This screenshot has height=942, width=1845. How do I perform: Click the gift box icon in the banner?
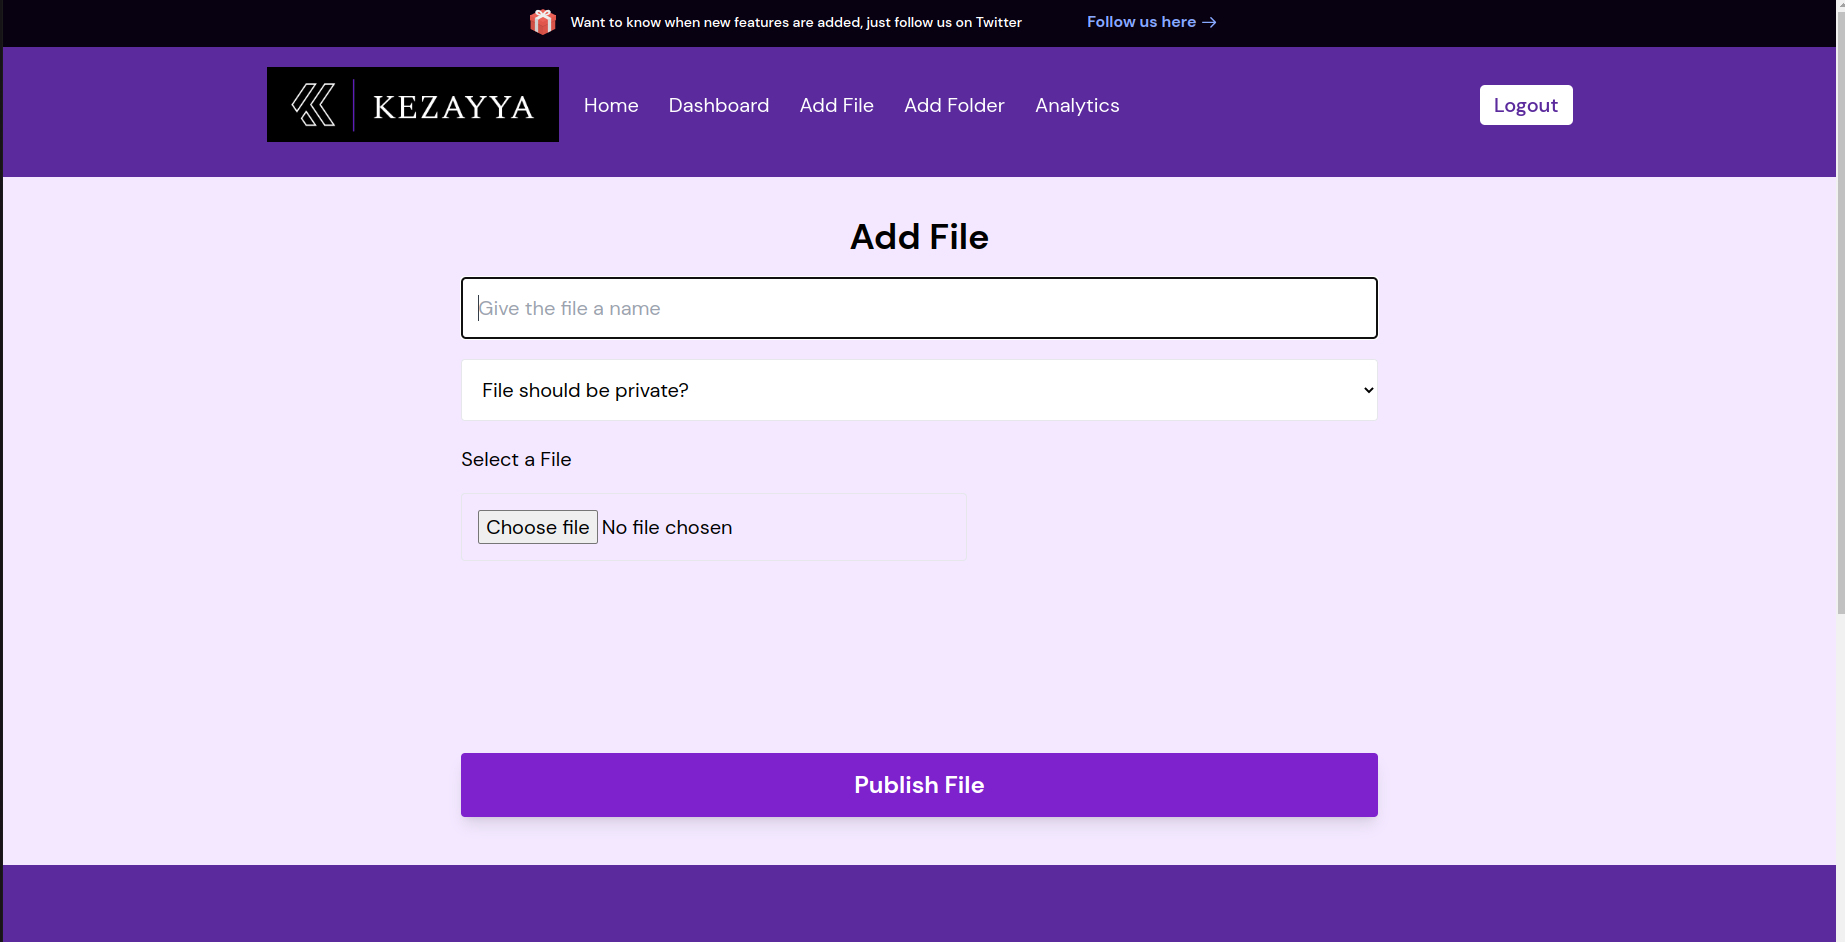(x=542, y=22)
